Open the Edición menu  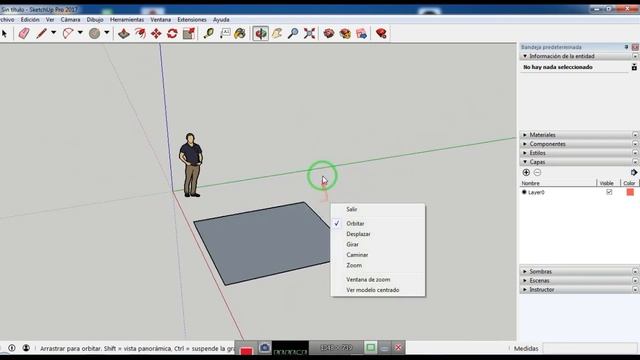click(x=30, y=20)
